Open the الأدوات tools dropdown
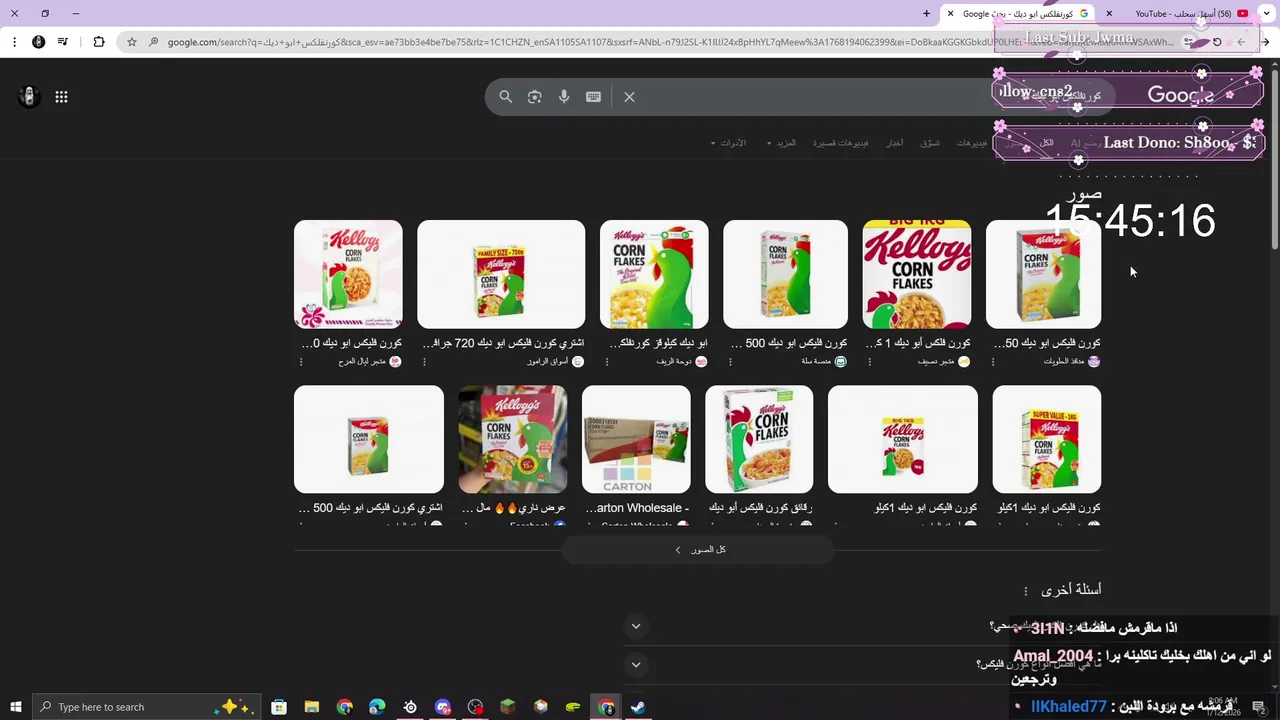The width and height of the screenshot is (1280, 720). 728,143
